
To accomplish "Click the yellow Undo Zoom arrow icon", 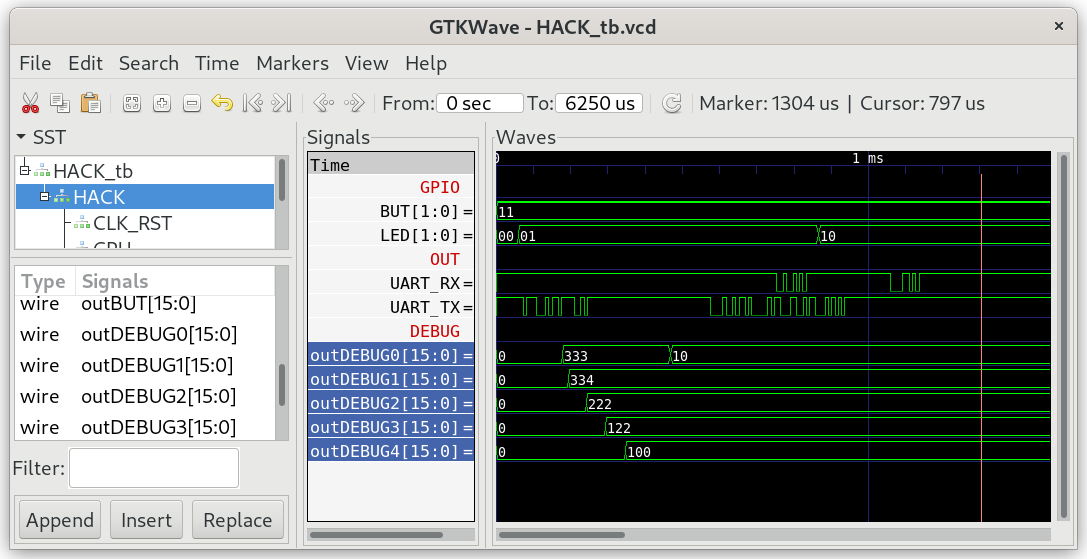I will (222, 103).
